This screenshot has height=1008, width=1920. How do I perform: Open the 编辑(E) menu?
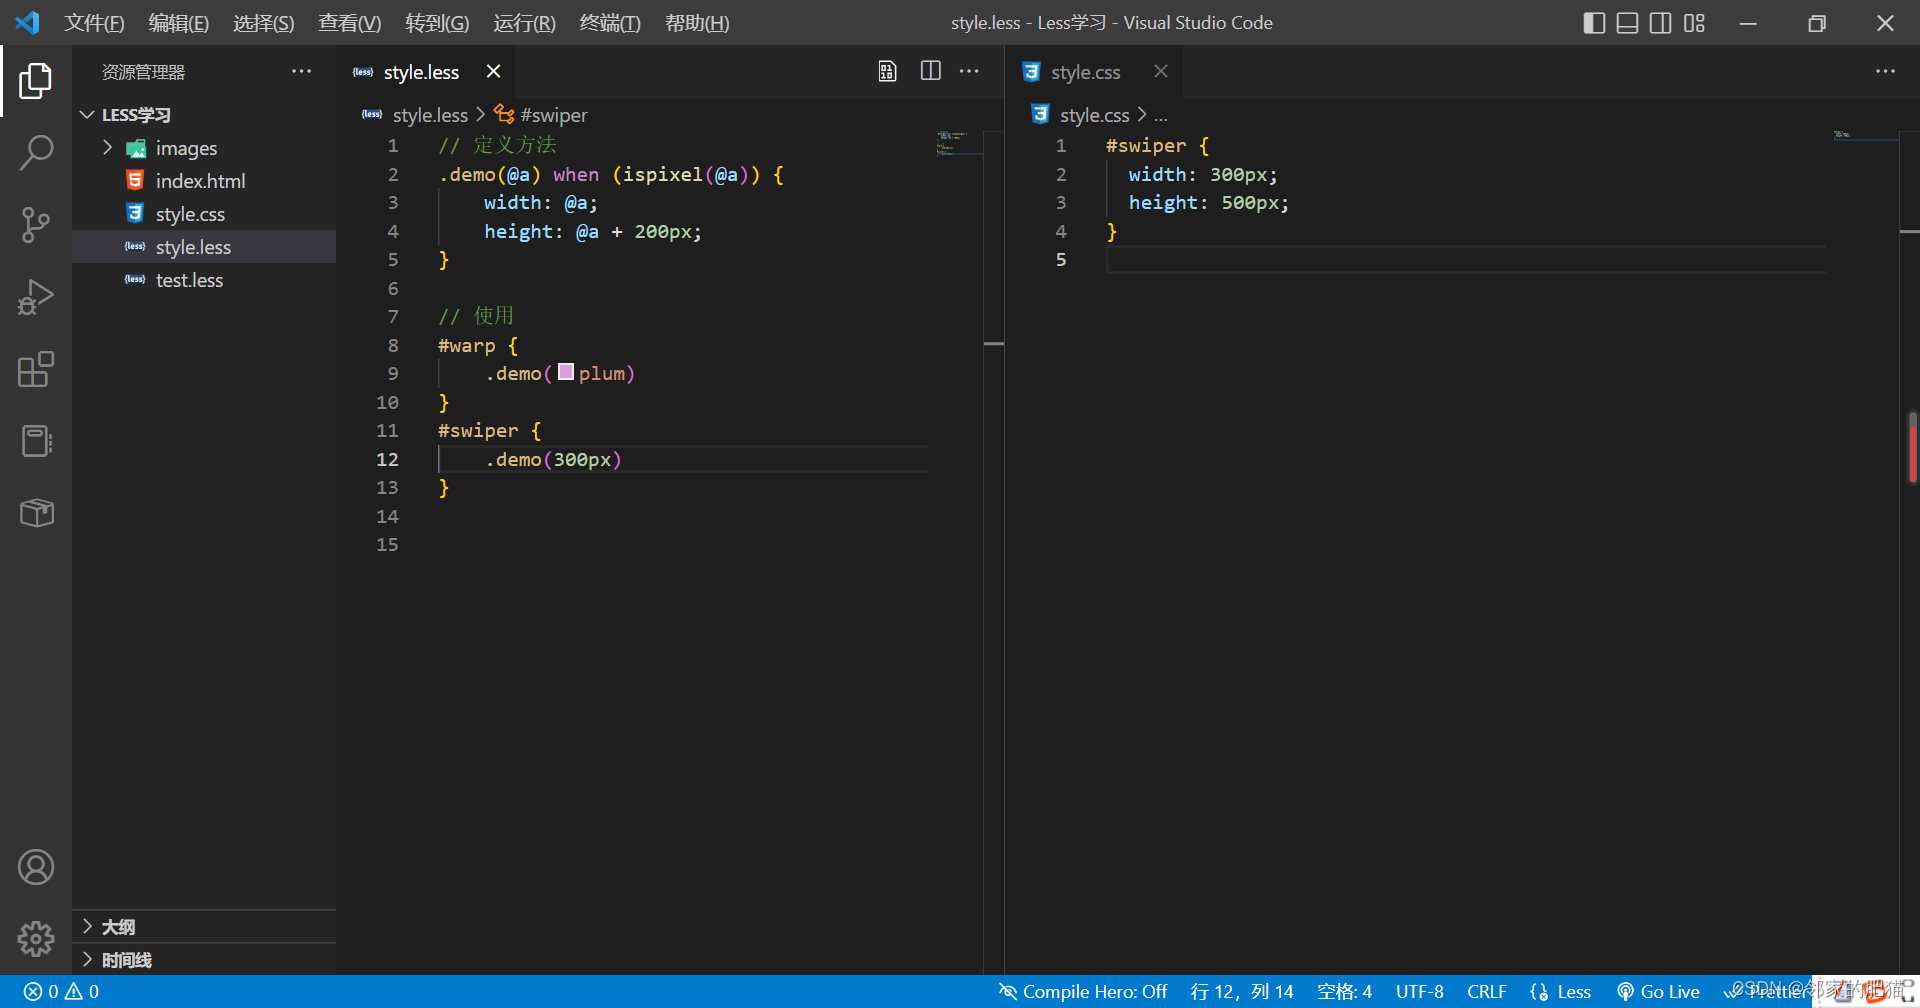(x=178, y=23)
